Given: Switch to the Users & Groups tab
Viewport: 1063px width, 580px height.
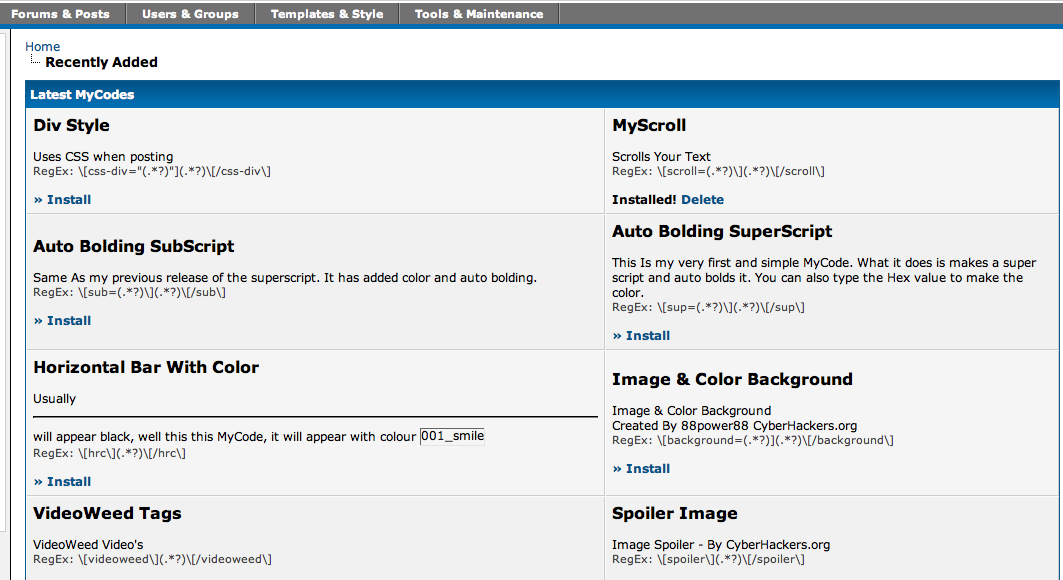Looking at the screenshot, I should click(190, 14).
